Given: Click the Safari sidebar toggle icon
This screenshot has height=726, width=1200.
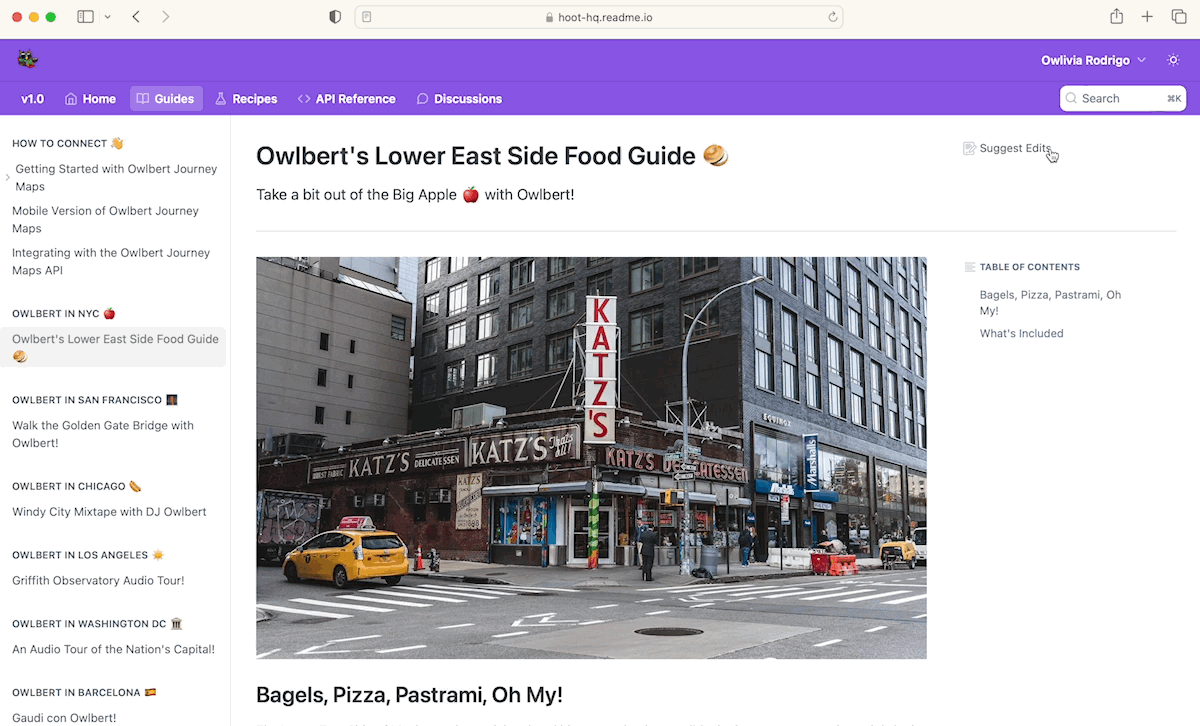Looking at the screenshot, I should pyautogui.click(x=85, y=17).
